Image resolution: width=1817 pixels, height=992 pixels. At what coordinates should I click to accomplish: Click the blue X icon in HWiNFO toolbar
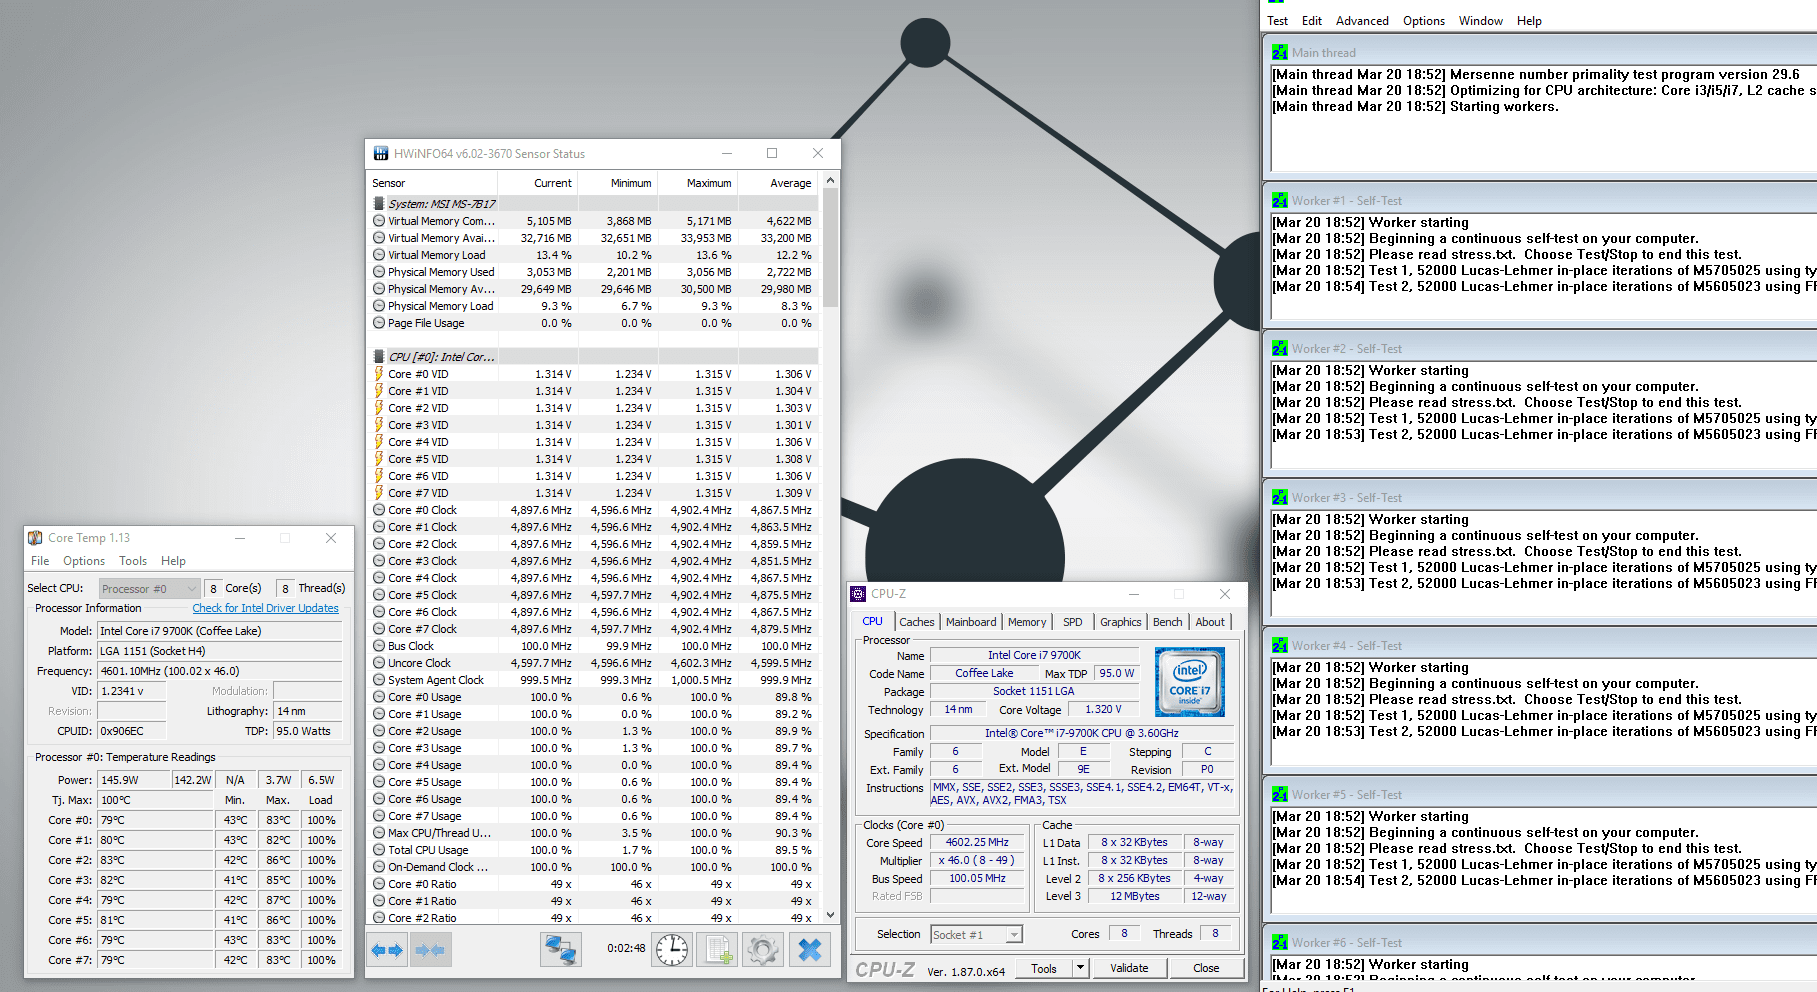pyautogui.click(x=810, y=949)
